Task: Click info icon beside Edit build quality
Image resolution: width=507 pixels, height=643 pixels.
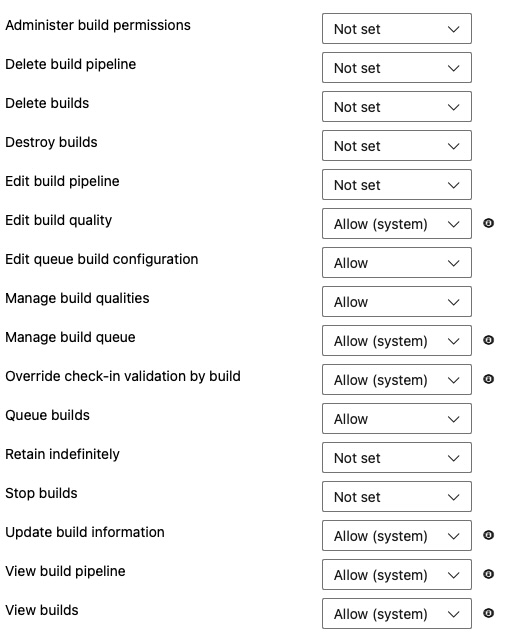Action: [x=488, y=223]
